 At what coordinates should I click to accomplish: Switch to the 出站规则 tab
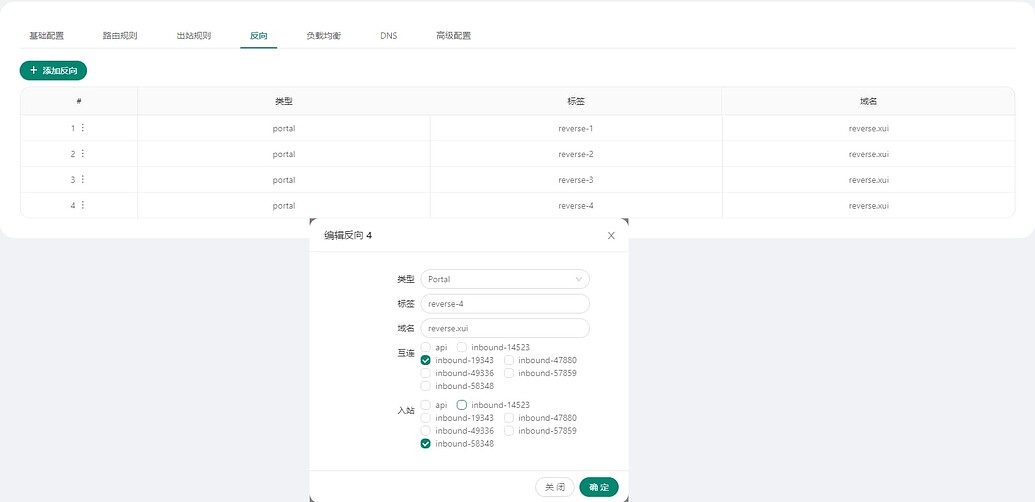pyautogui.click(x=194, y=36)
